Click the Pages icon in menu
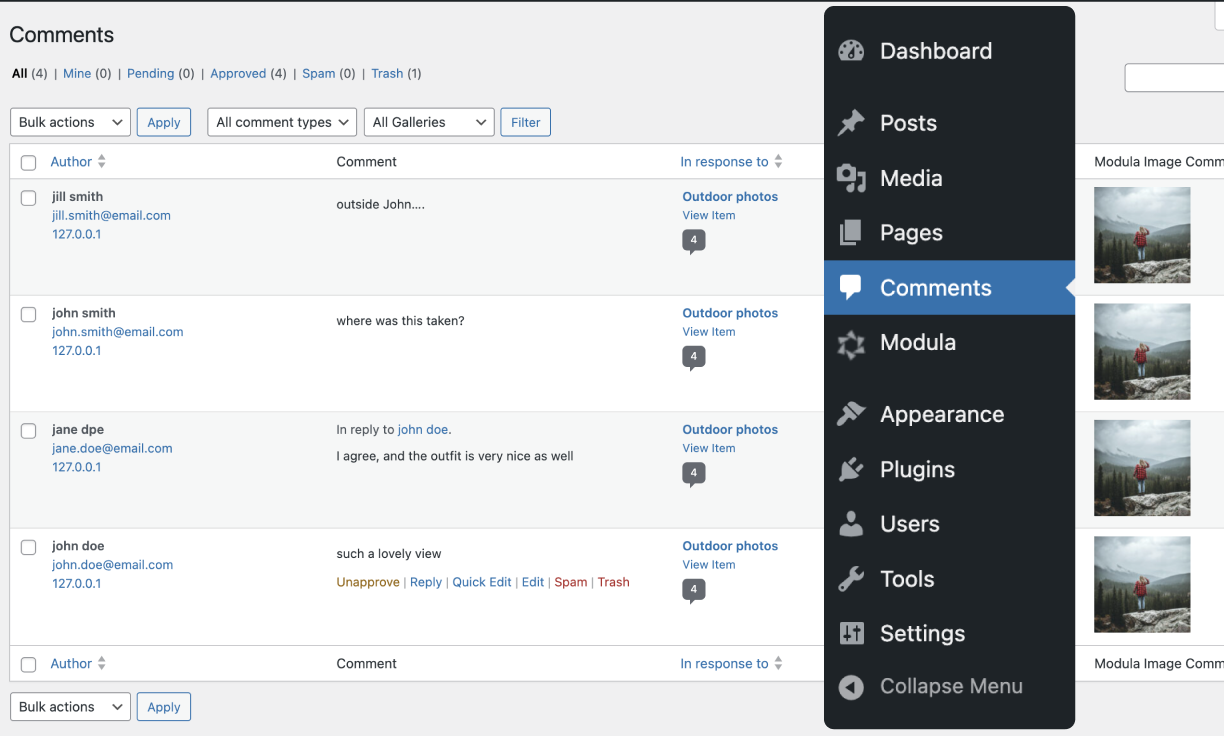Image resolution: width=1224 pixels, height=736 pixels. pyautogui.click(x=851, y=233)
